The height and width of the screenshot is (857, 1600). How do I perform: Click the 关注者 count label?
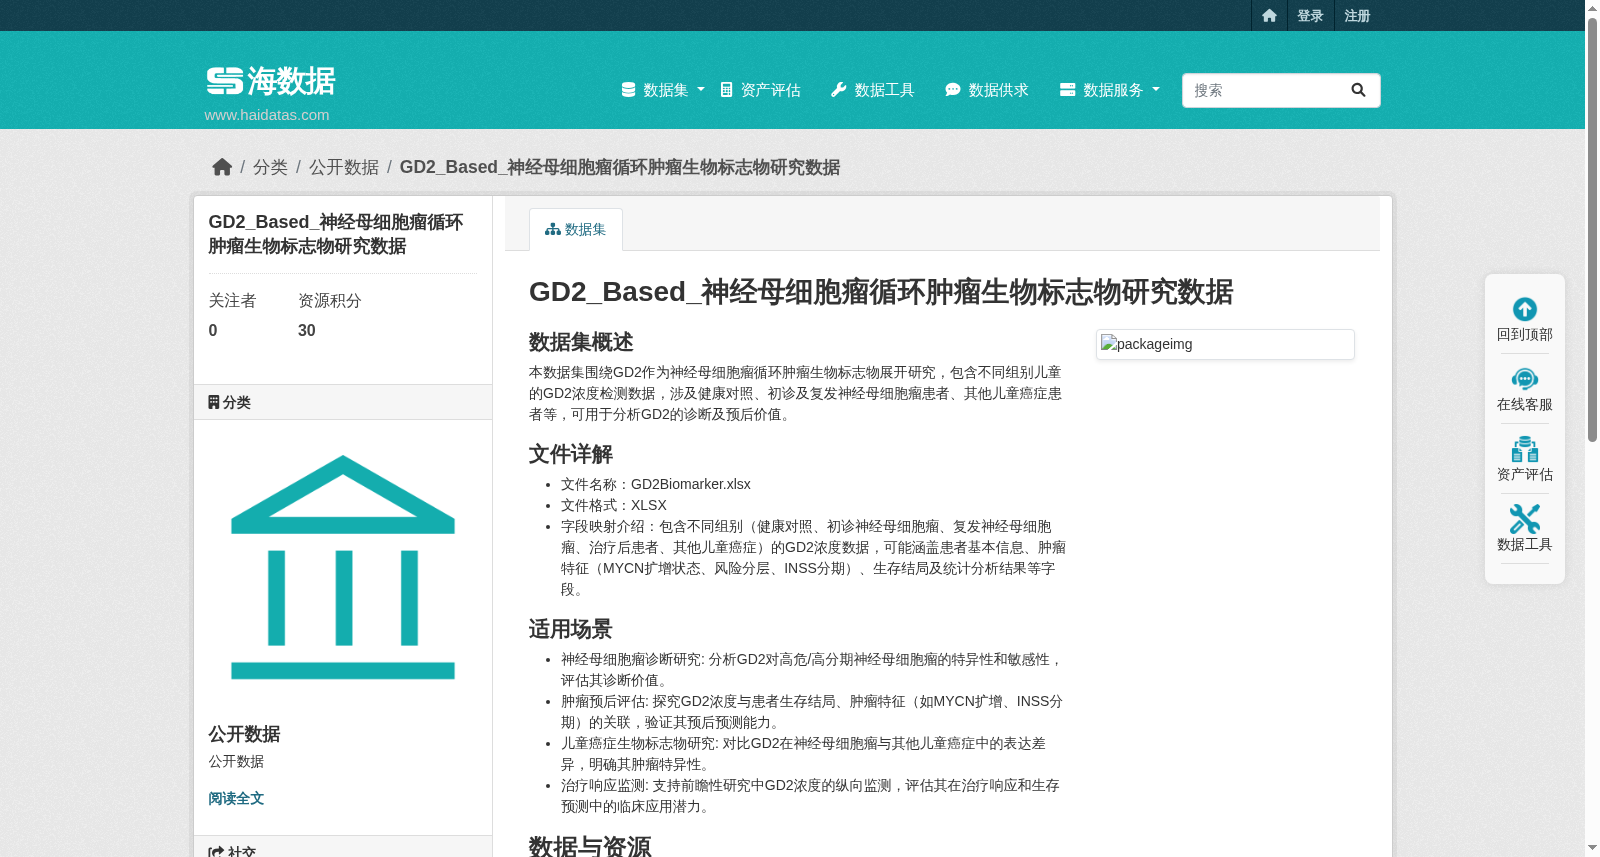(x=232, y=301)
